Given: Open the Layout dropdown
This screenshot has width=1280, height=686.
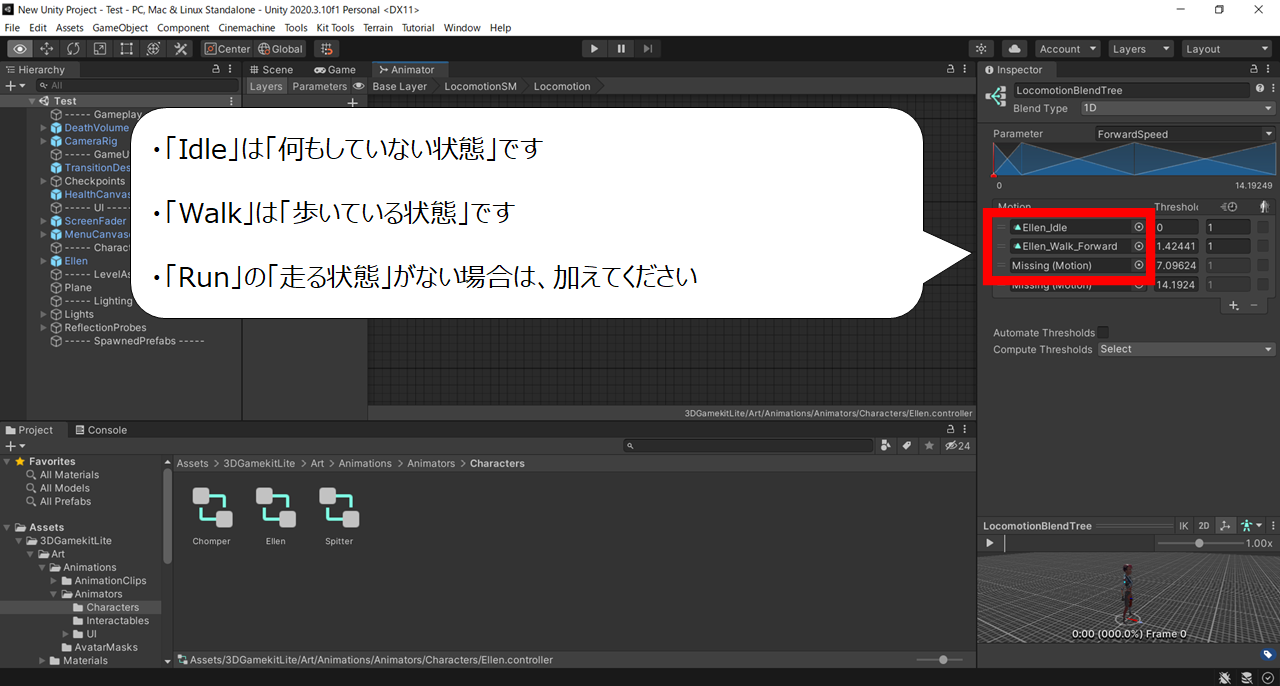Looking at the screenshot, I should coord(1225,49).
